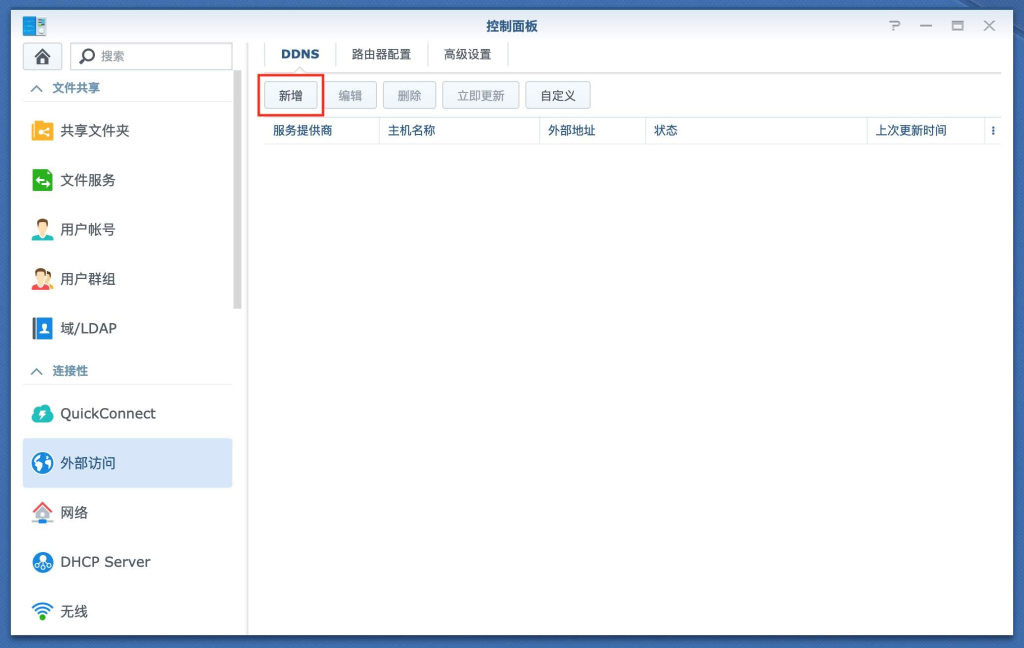1024x648 pixels.
Task: Select 文件服务 in the sidebar
Action: coord(95,180)
